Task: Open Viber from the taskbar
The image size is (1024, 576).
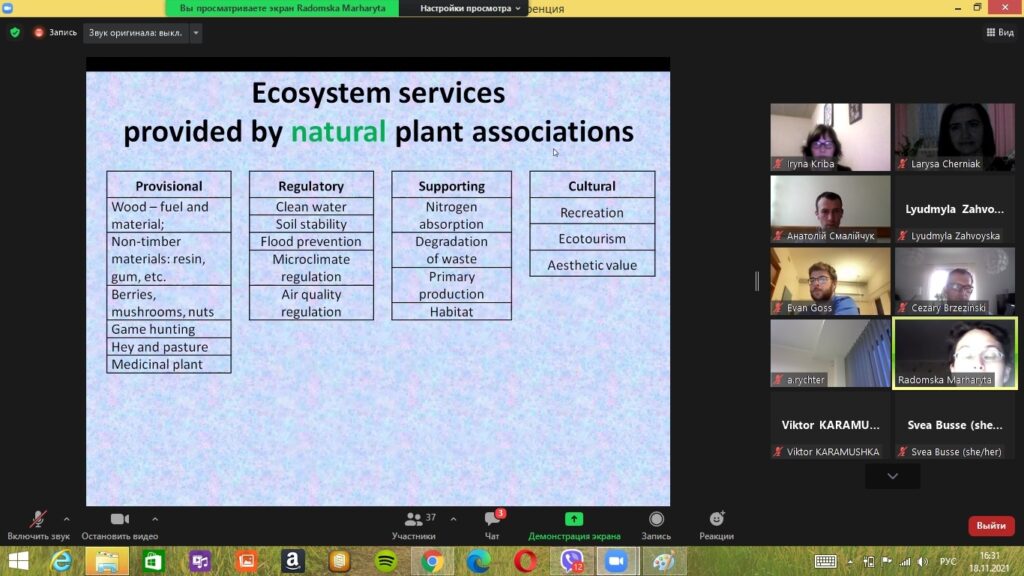Action: coord(572,561)
